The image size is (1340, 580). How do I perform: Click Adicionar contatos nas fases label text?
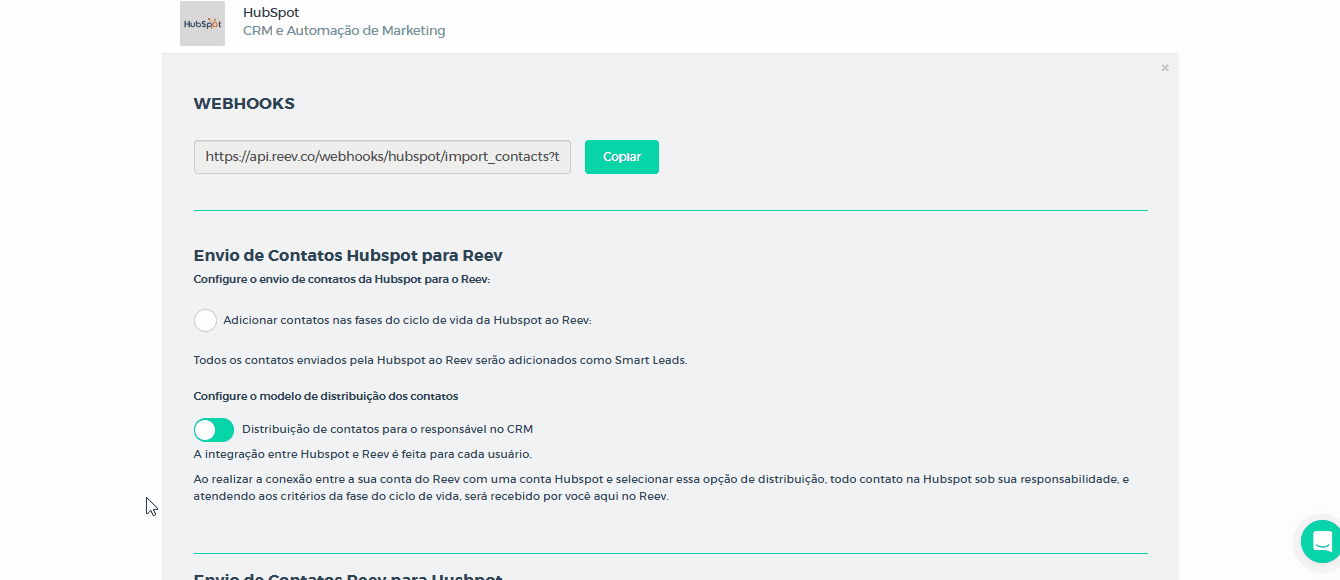coord(408,320)
